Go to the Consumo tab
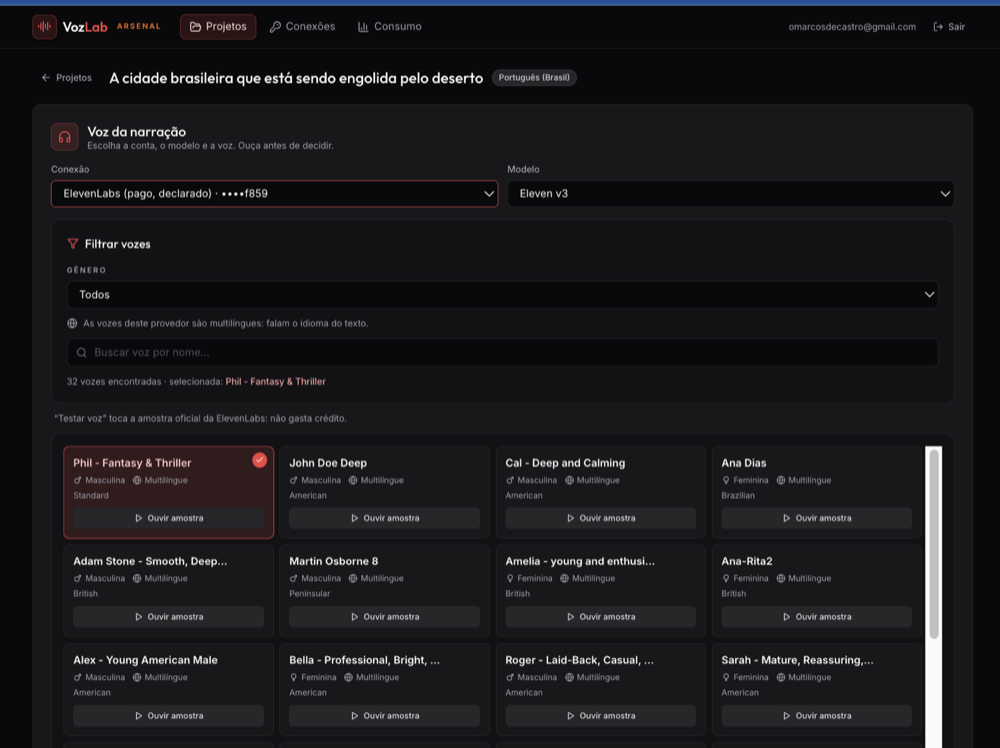1000x748 pixels. [390, 27]
